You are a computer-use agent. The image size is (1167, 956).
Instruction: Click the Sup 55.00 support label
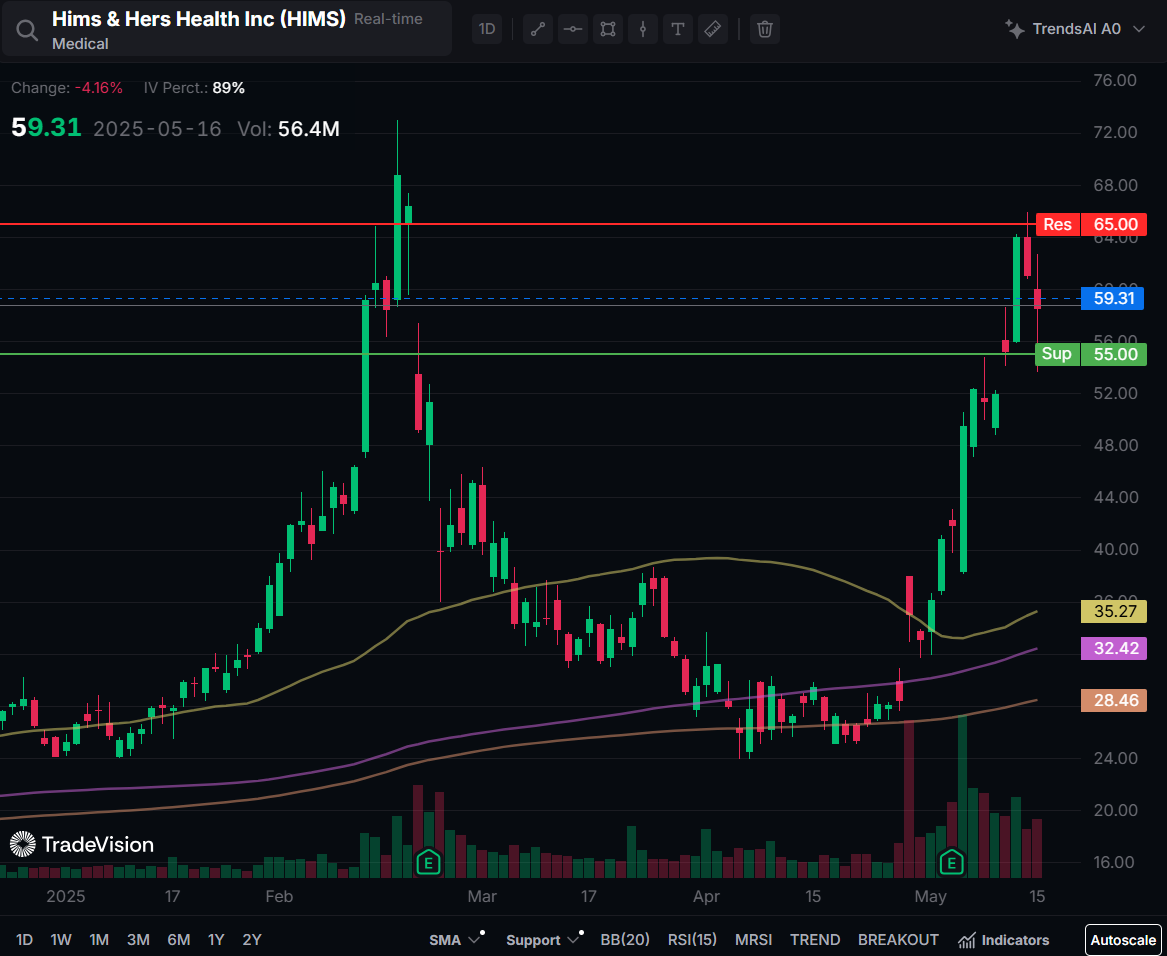(x=1091, y=354)
